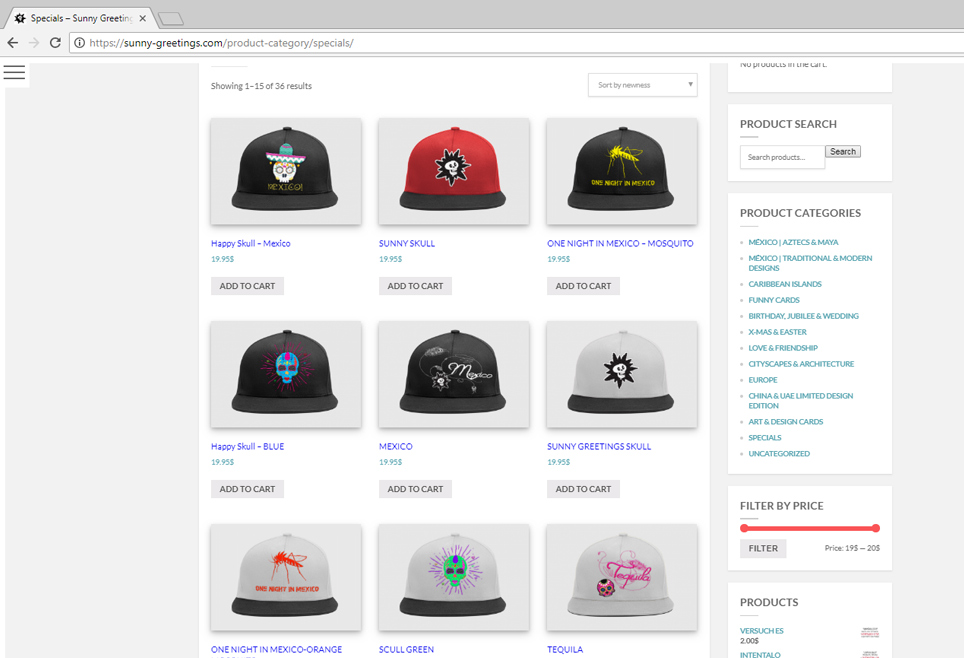Click Price: 19$ — 20$ text

click(852, 548)
